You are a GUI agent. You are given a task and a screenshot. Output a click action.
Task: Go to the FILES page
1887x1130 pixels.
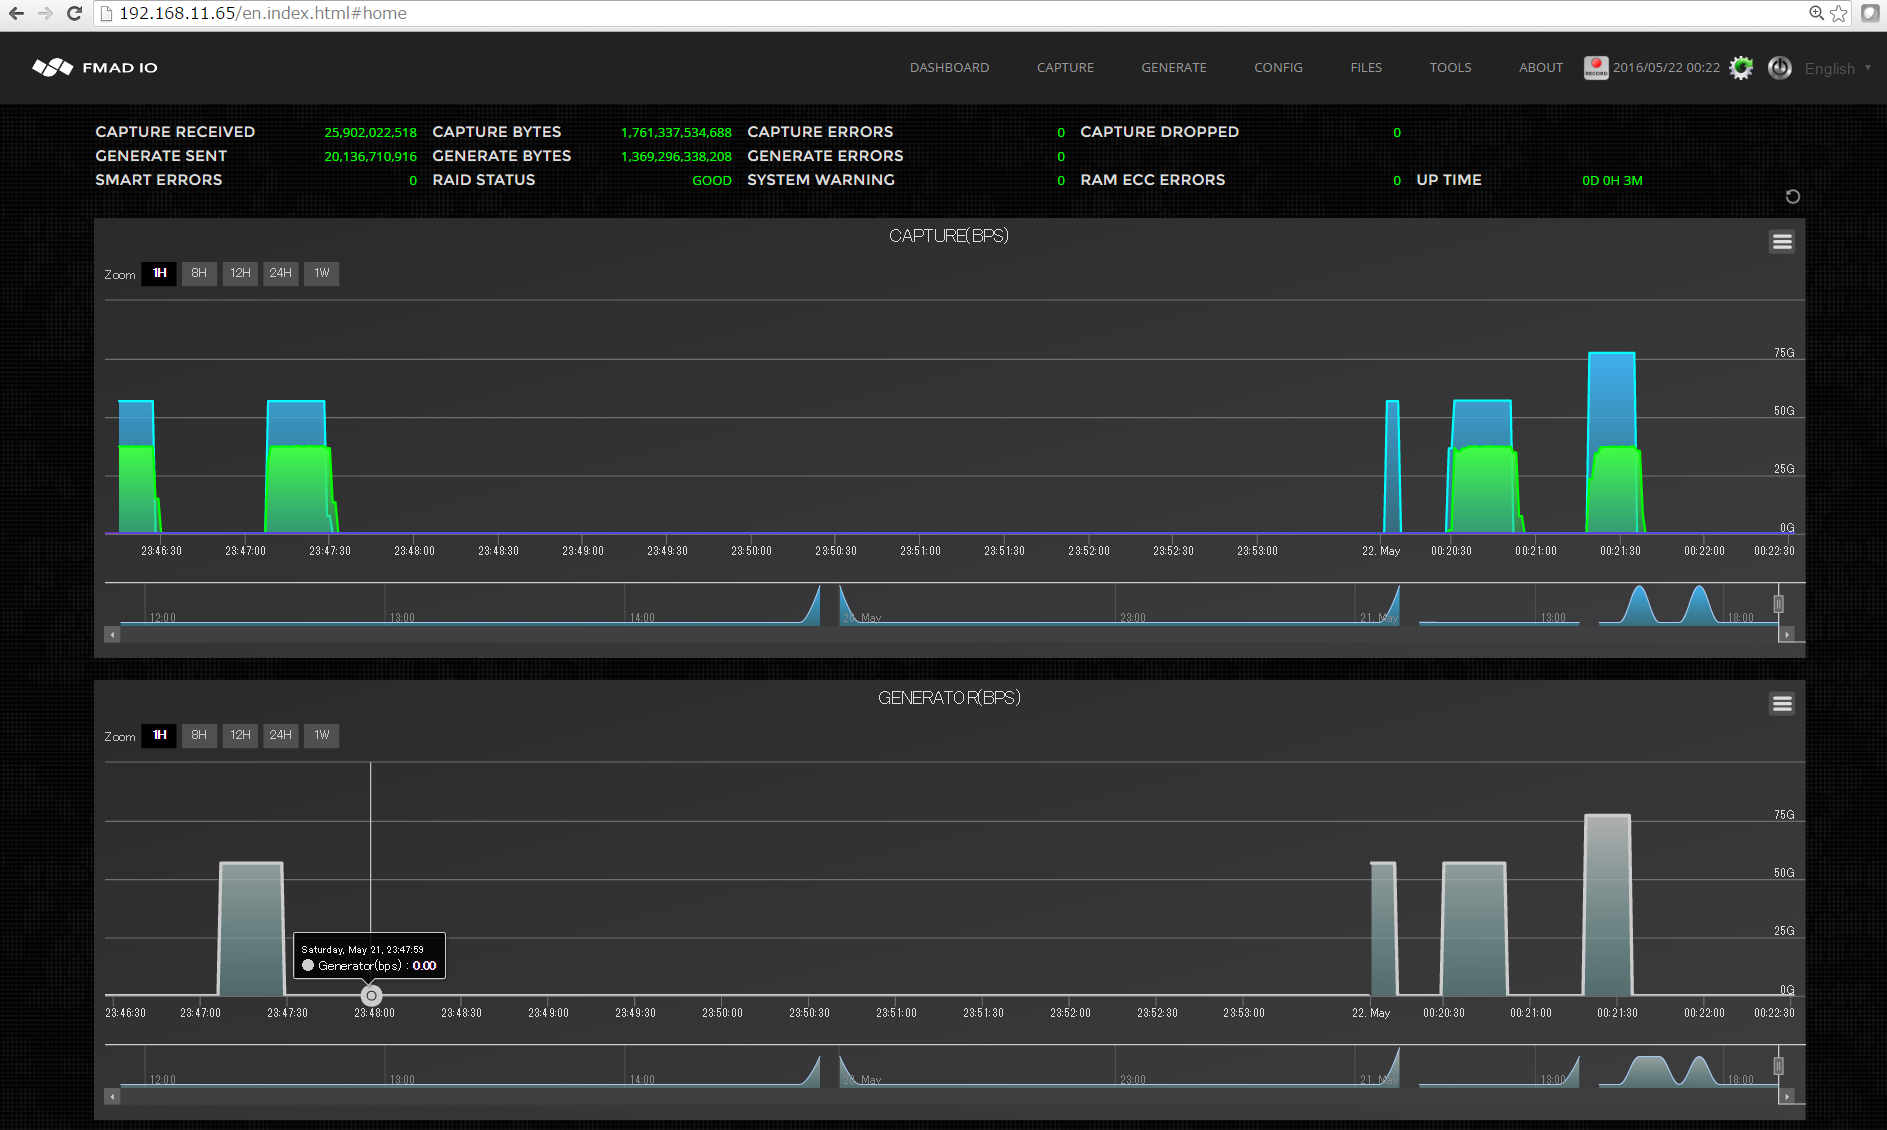tap(1365, 67)
